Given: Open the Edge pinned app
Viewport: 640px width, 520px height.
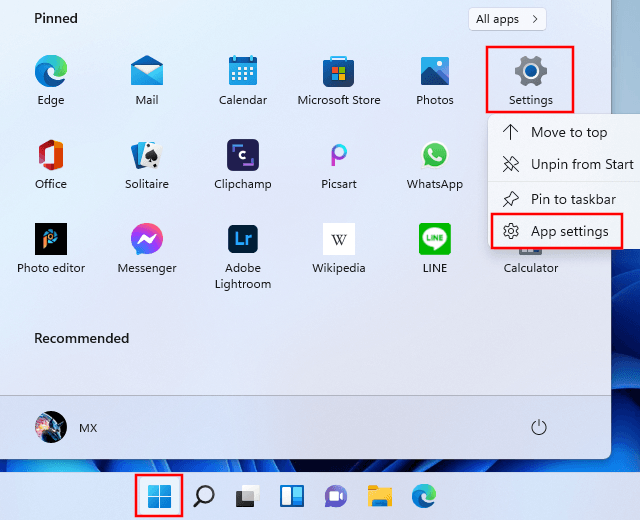Looking at the screenshot, I should click(x=51, y=80).
